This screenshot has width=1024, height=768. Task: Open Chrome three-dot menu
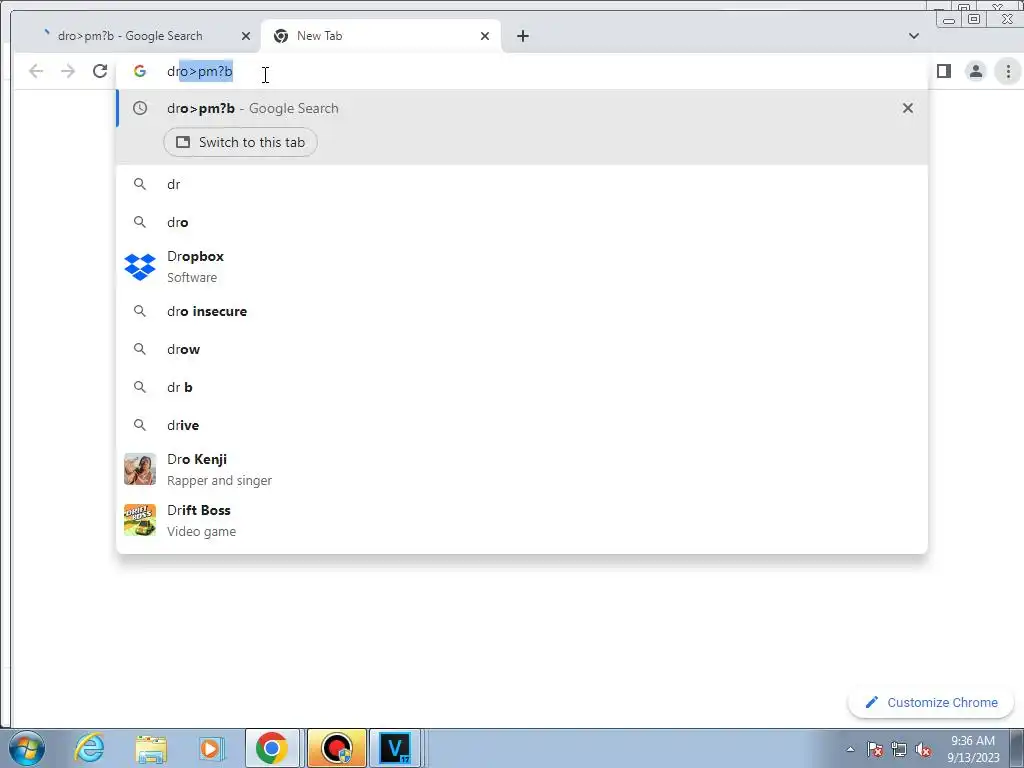pyautogui.click(x=1008, y=71)
